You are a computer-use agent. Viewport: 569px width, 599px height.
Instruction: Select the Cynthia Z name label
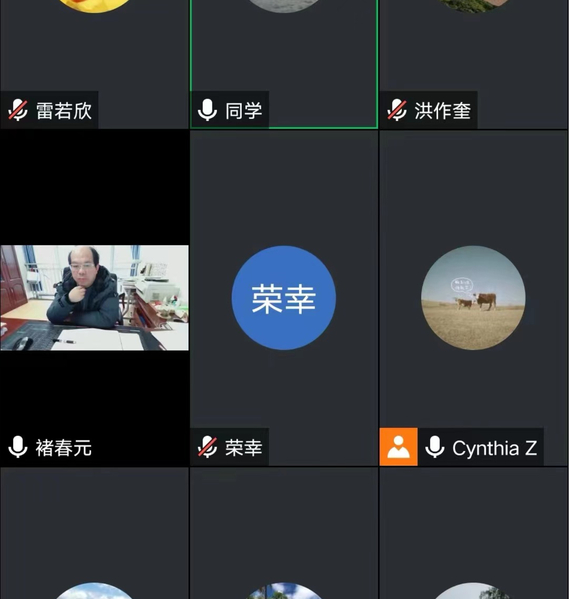(494, 448)
